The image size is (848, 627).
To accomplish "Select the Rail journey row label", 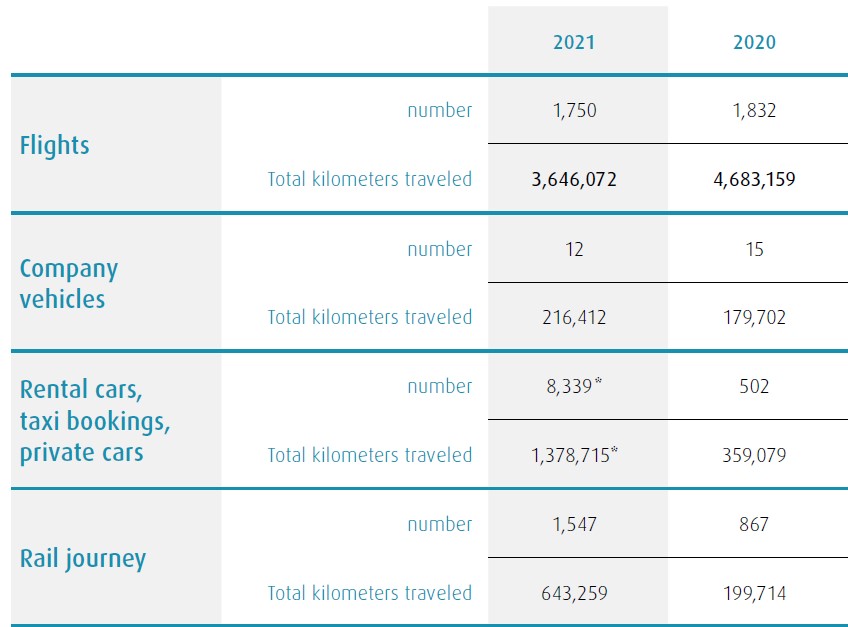I will tap(83, 558).
